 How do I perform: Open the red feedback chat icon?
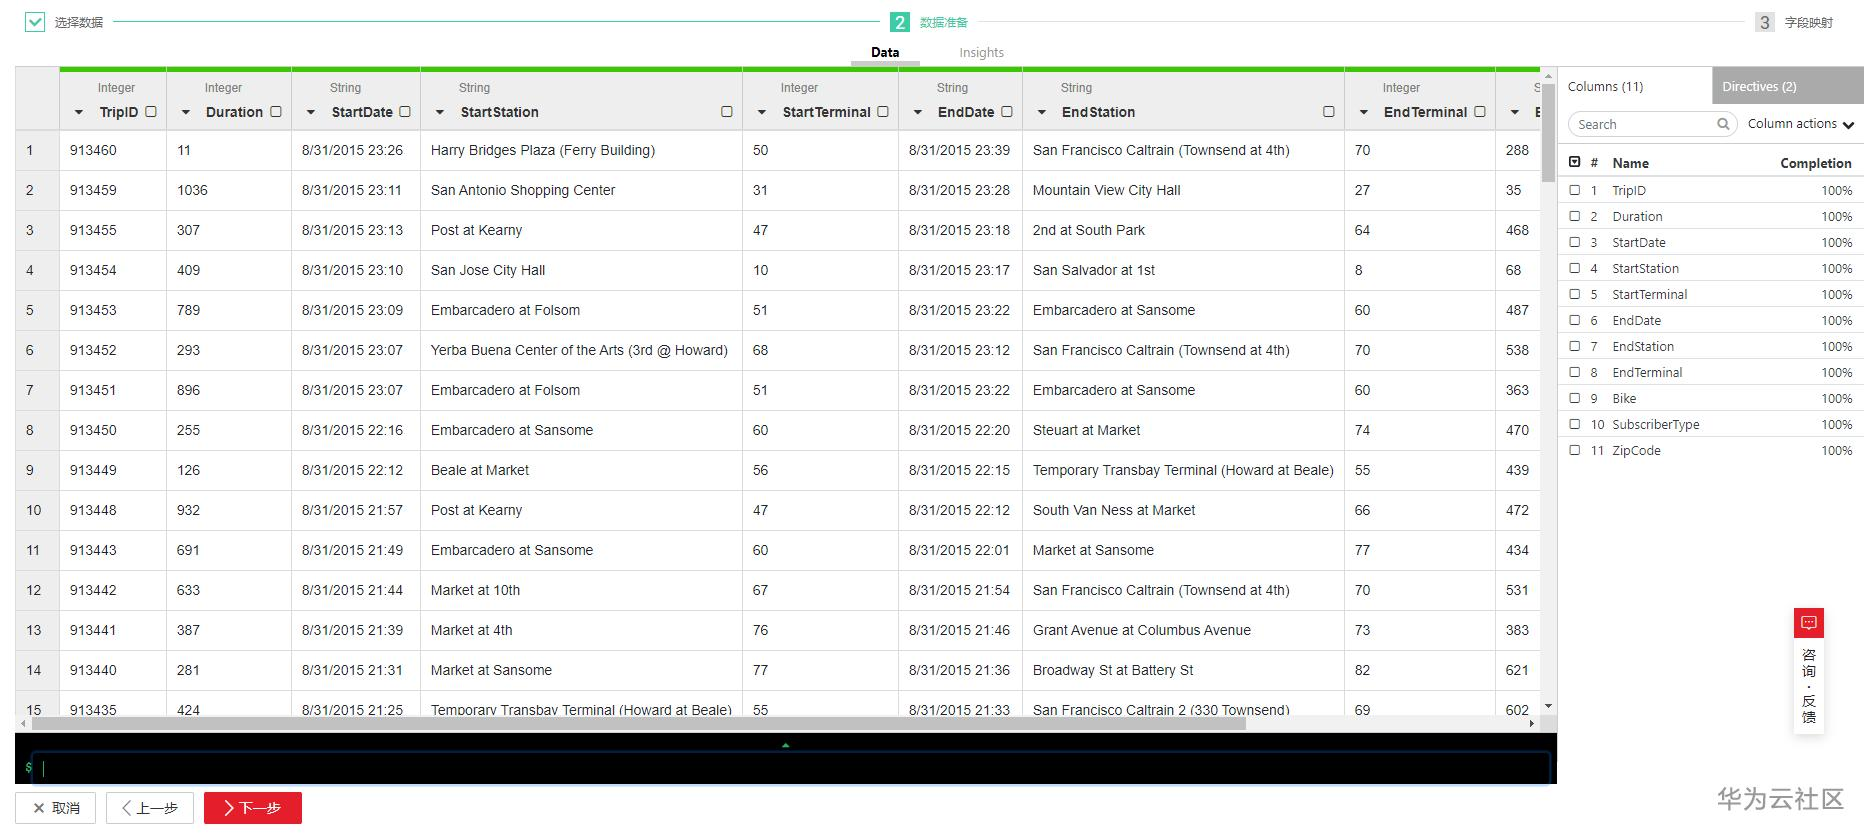(1809, 623)
